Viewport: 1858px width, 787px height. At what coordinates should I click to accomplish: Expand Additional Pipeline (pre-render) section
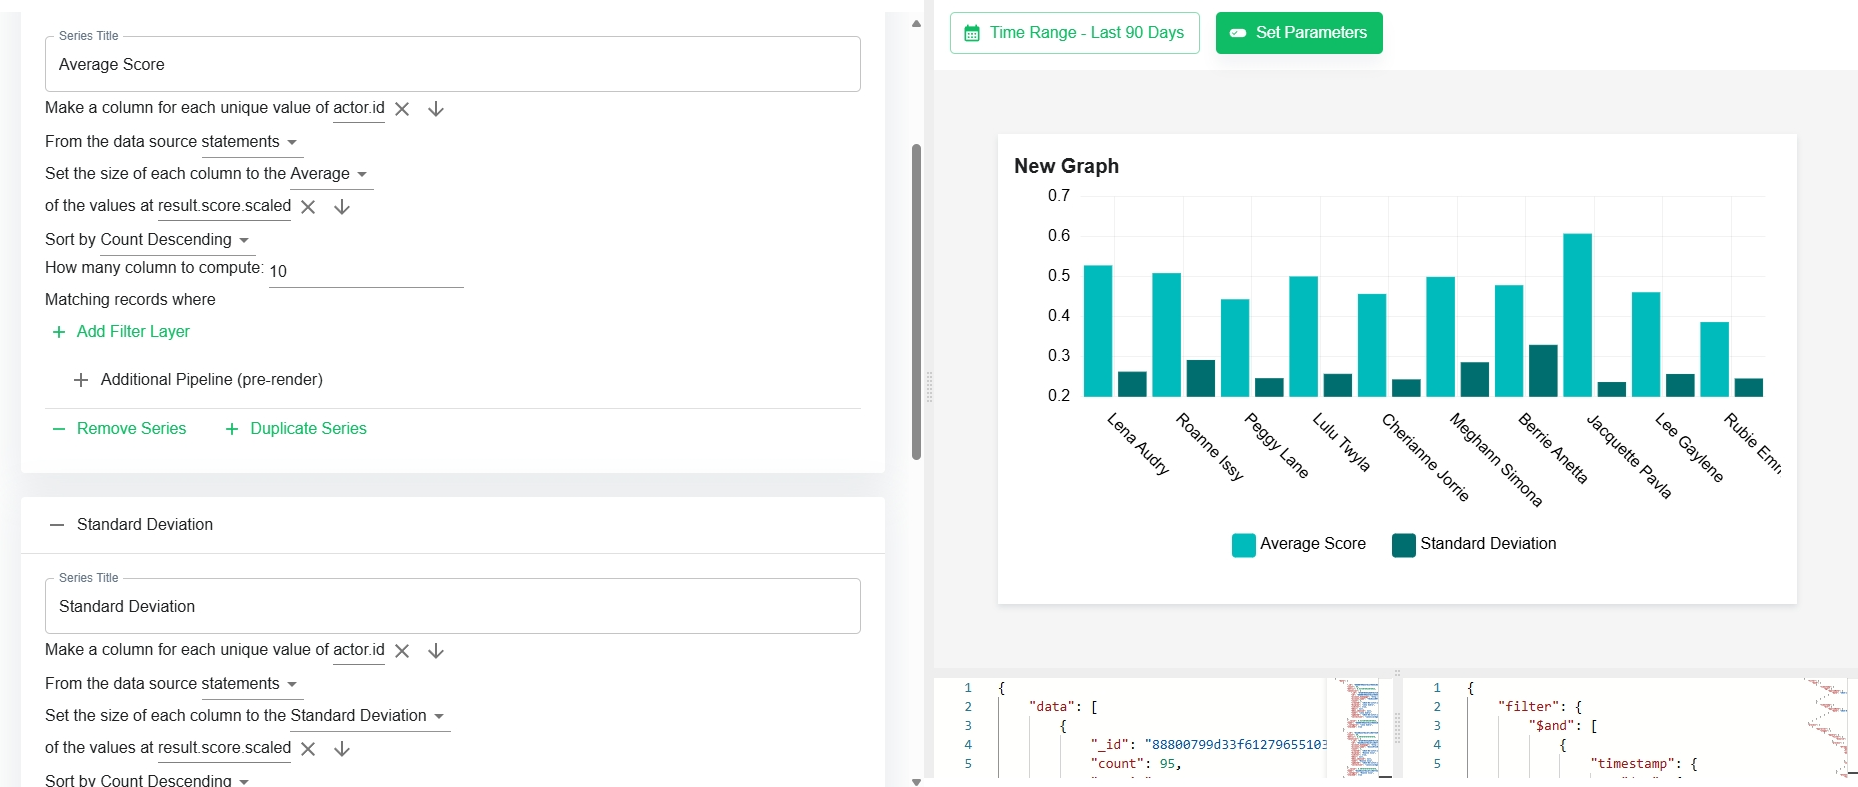coord(198,380)
